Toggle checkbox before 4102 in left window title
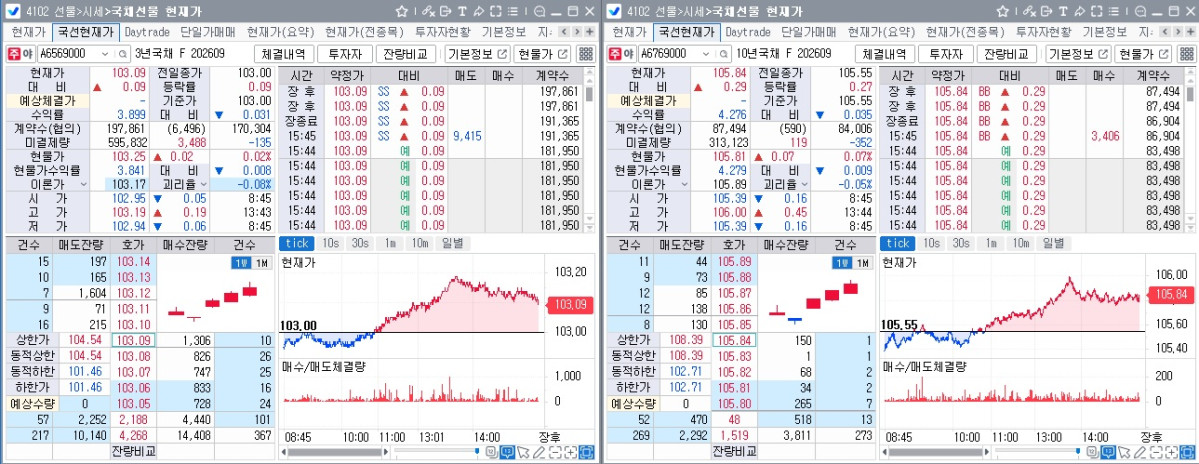The width and height of the screenshot is (1199, 464). (12, 11)
